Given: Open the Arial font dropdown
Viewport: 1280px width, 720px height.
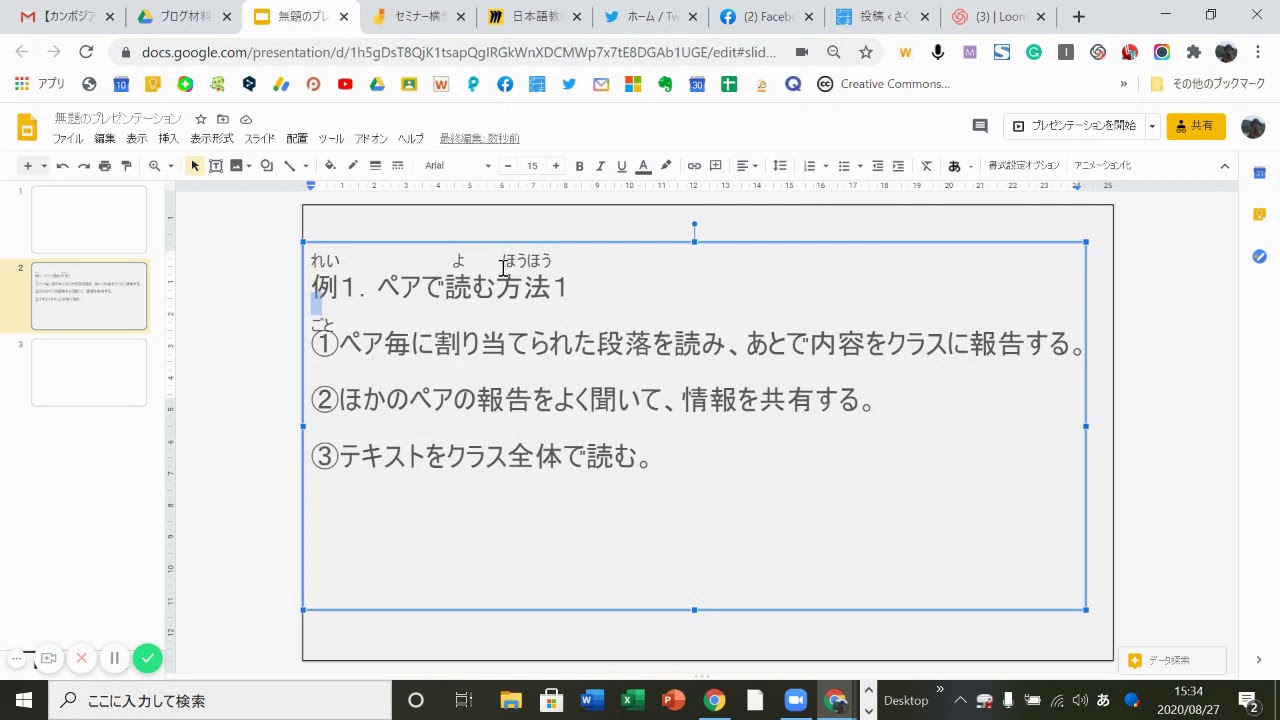Looking at the screenshot, I should 458,166.
